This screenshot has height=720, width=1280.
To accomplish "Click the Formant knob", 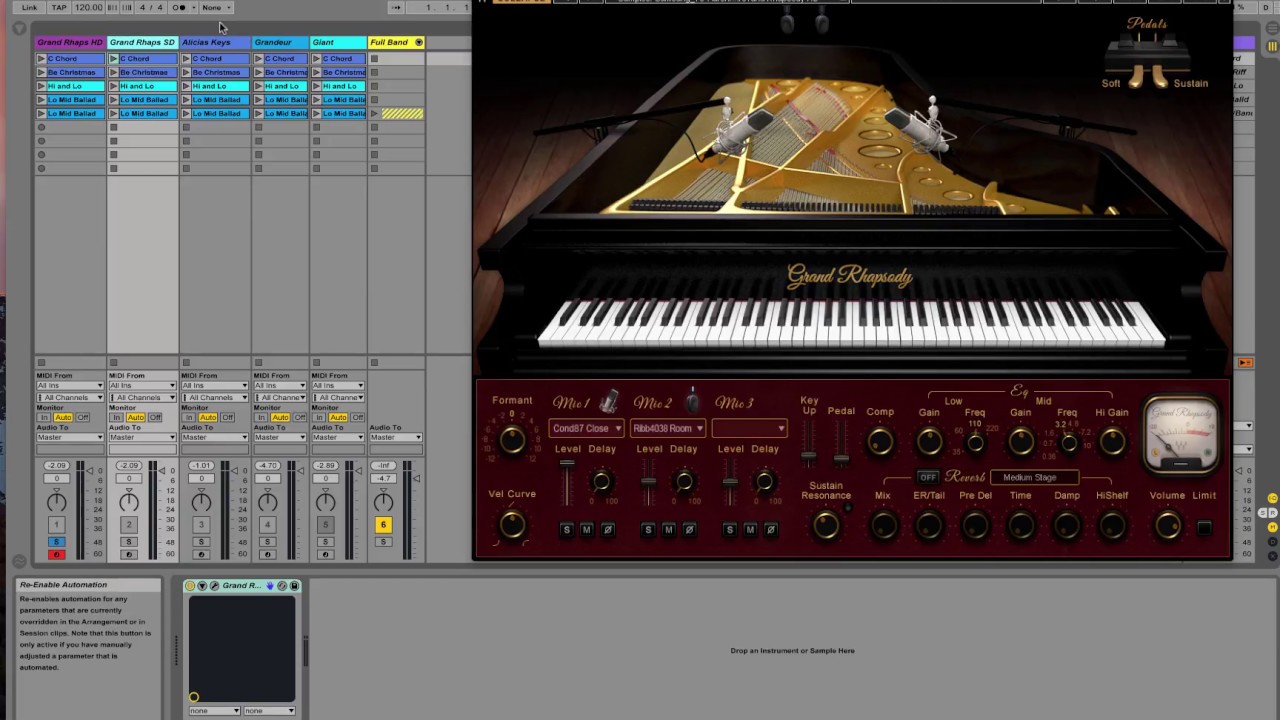I will coord(512,438).
